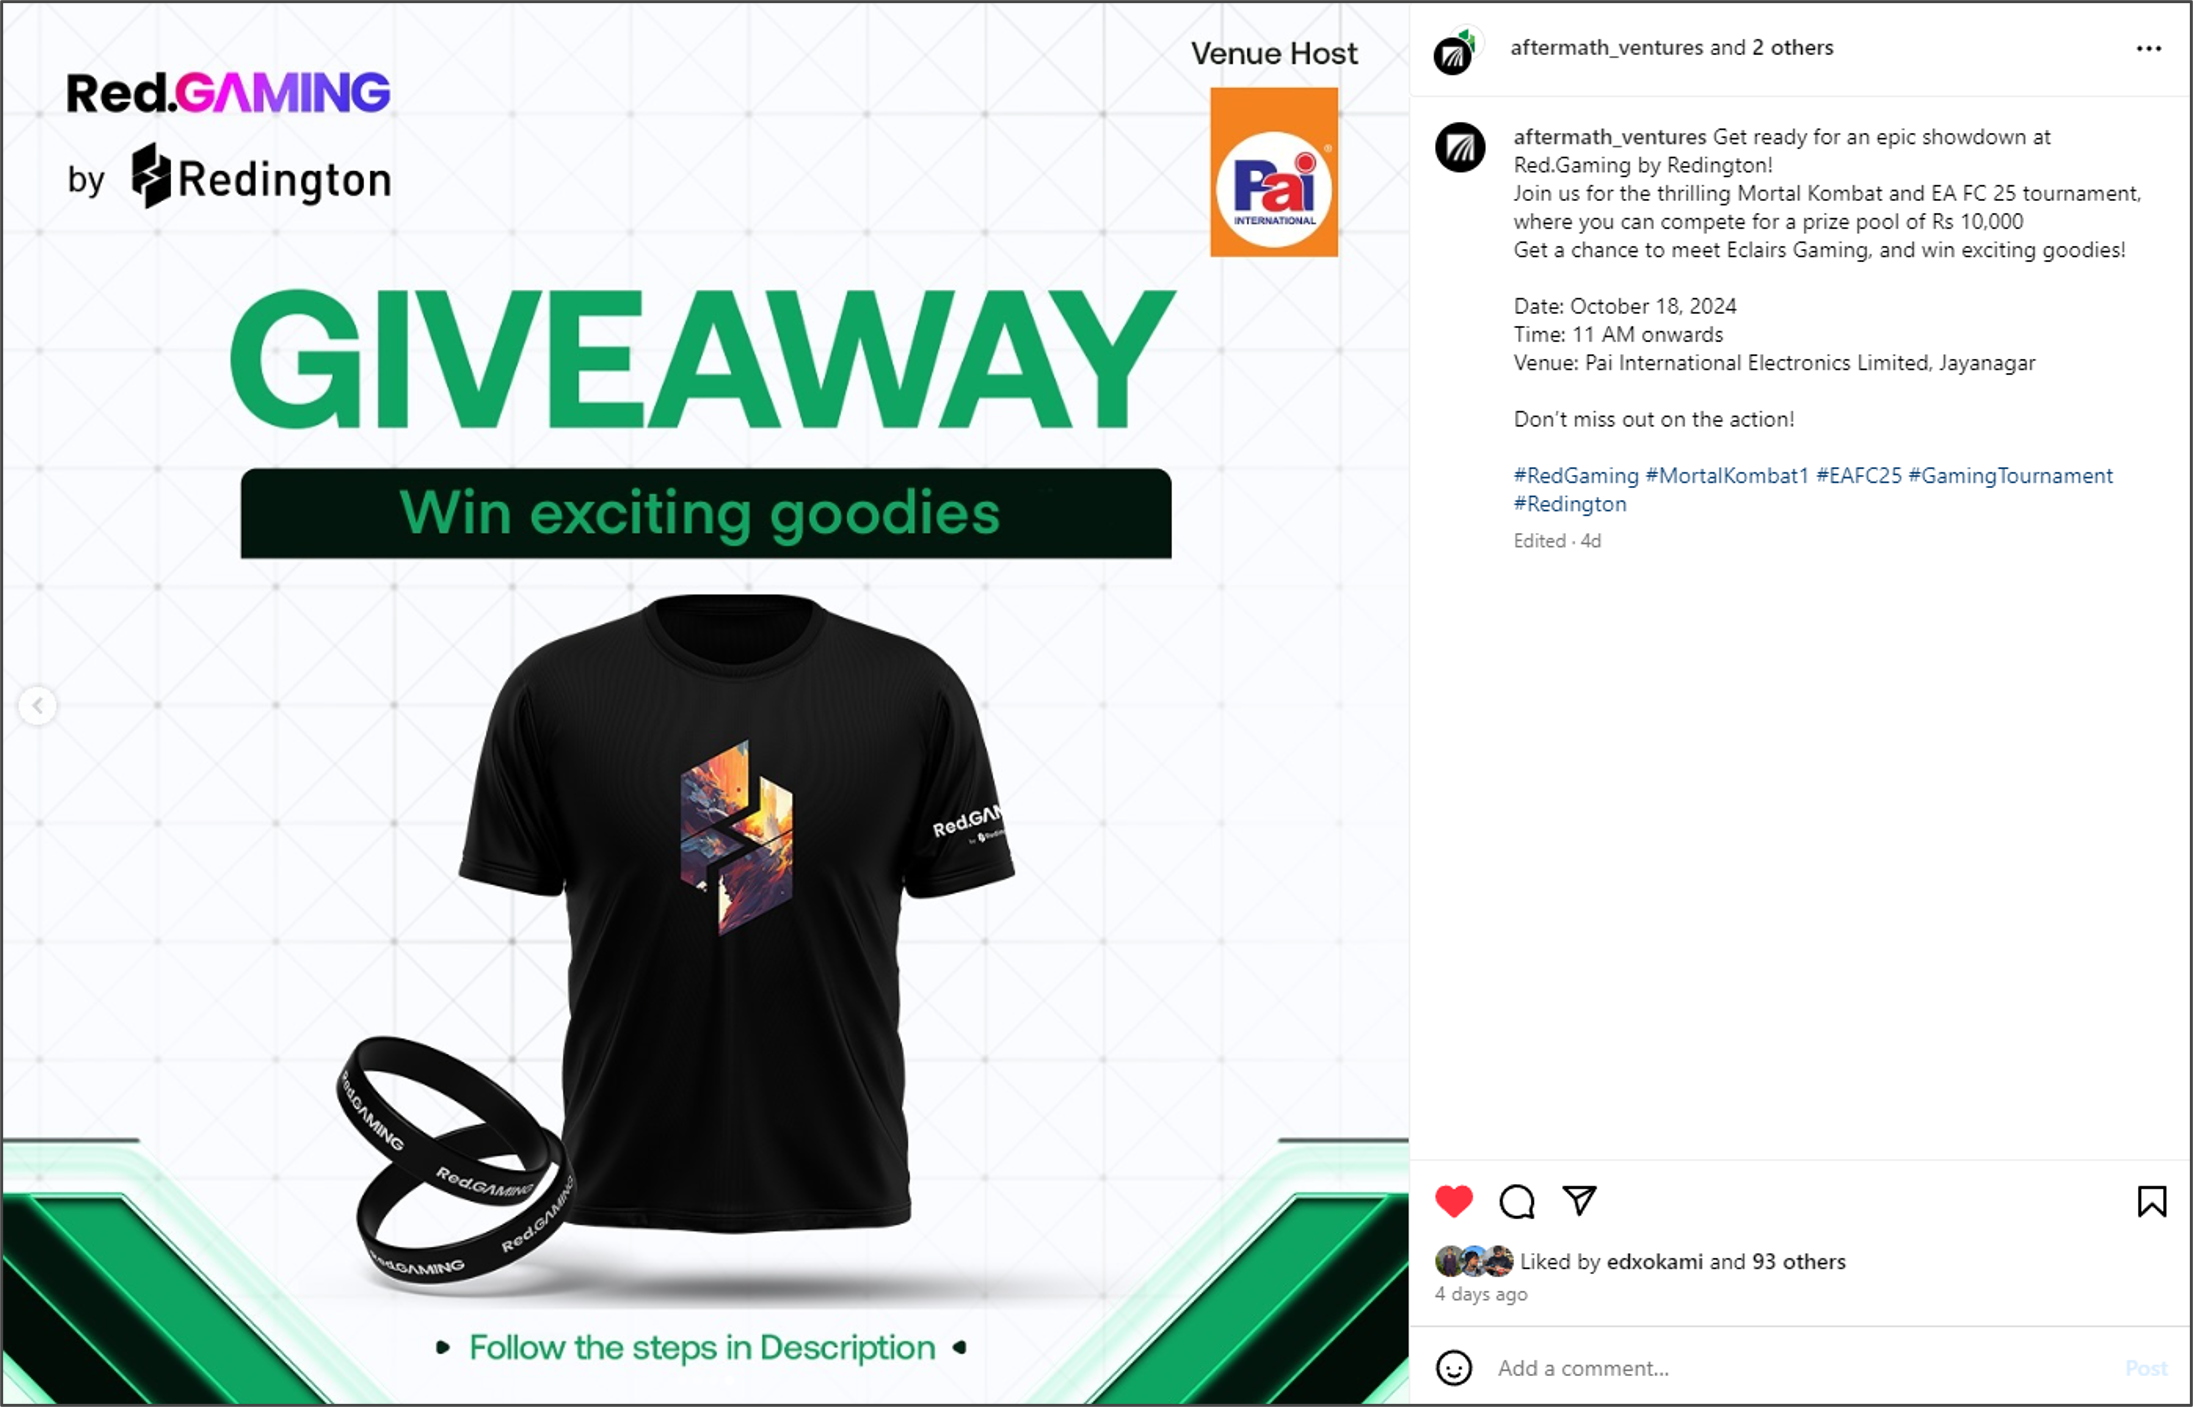Show the '2 others' collaborators list

pos(1792,48)
